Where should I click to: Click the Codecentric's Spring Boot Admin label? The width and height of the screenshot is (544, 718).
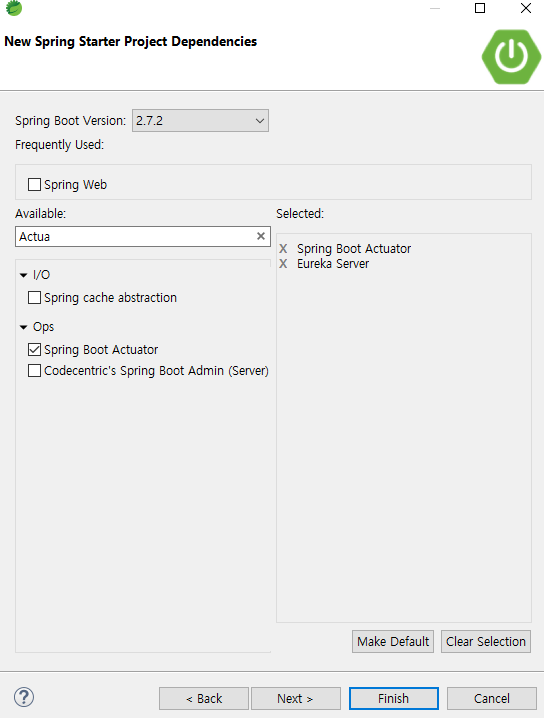pos(156,370)
